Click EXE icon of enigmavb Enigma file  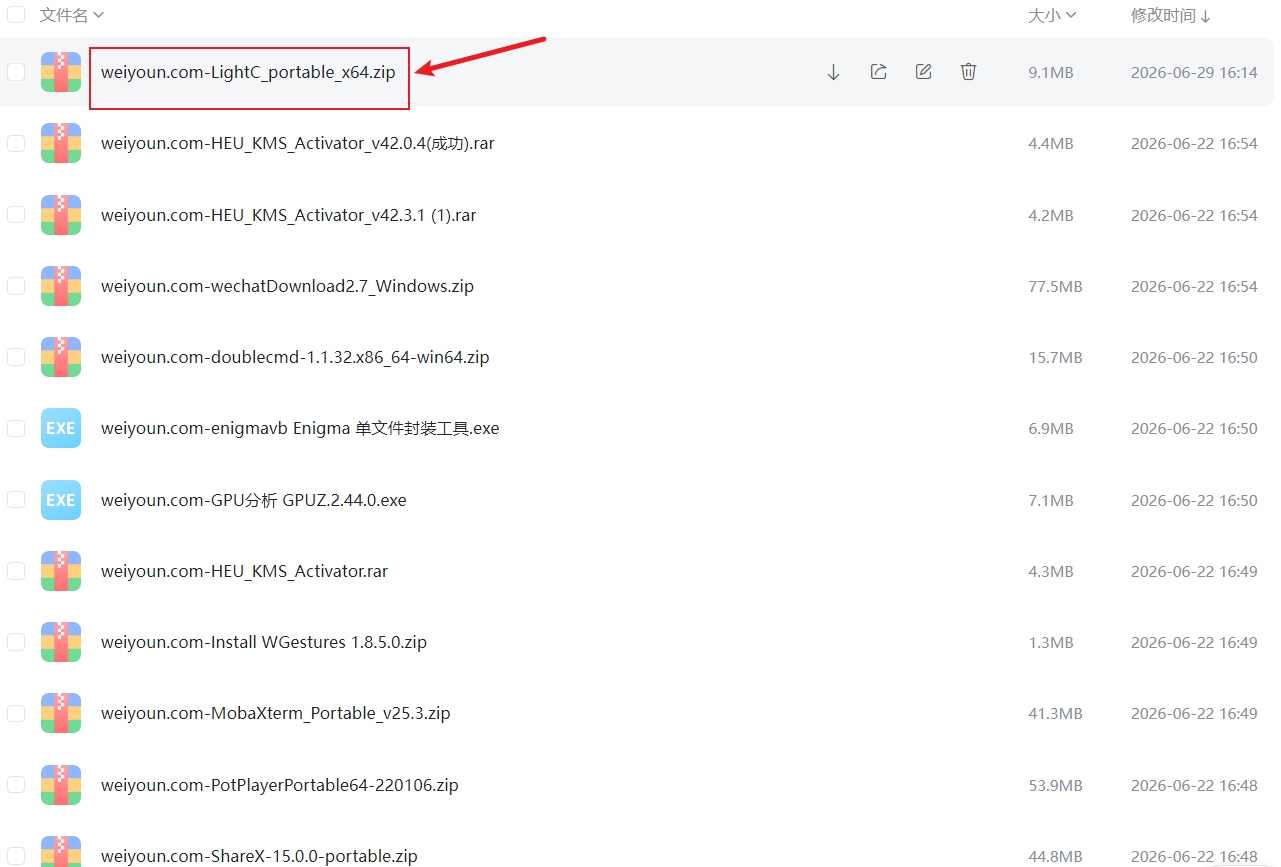[x=61, y=428]
